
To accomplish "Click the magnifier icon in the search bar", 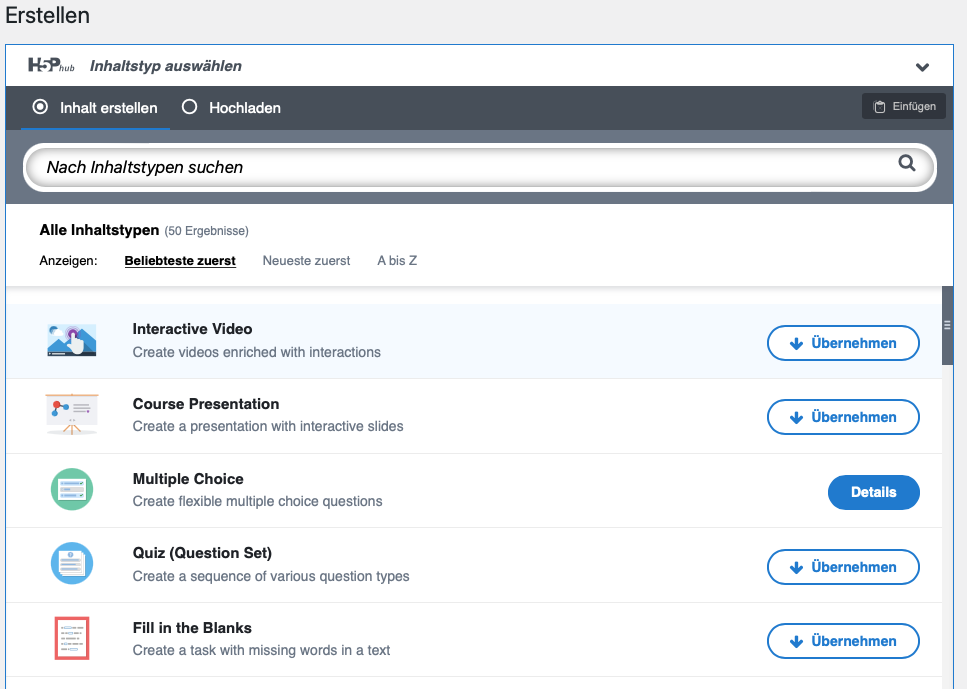I will click(x=907, y=163).
